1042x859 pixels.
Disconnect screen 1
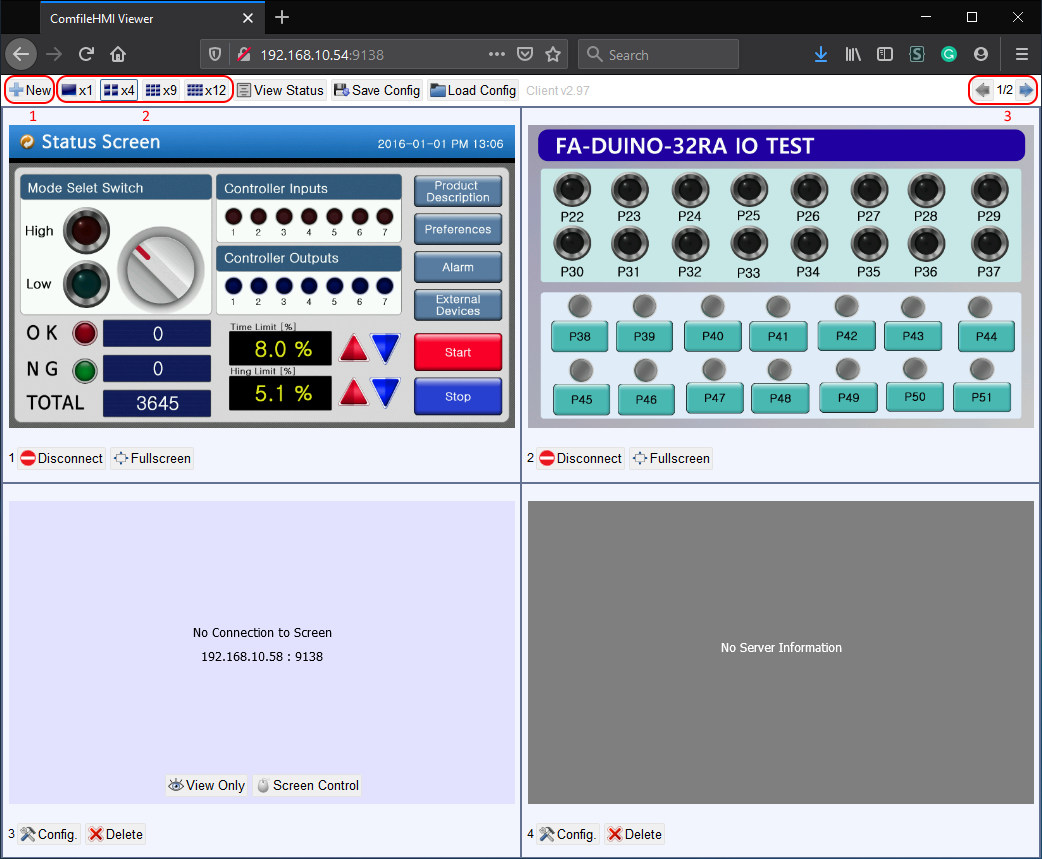click(x=62, y=458)
